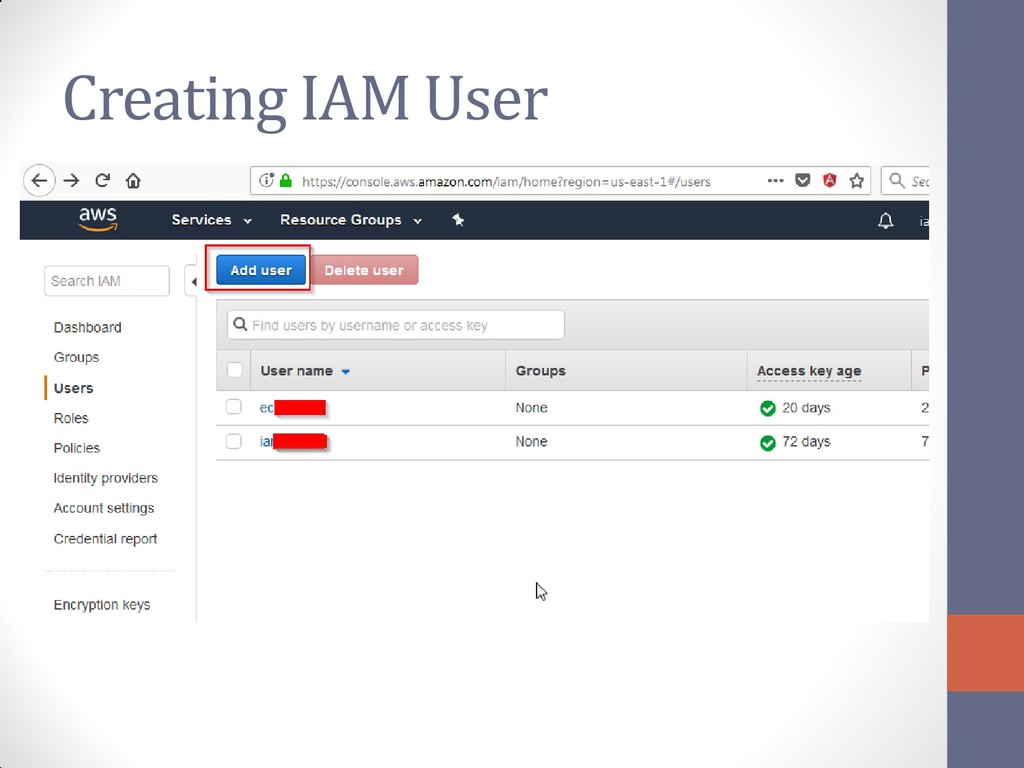Sort by the User name column arrow
The height and width of the screenshot is (768, 1024).
[x=345, y=372]
